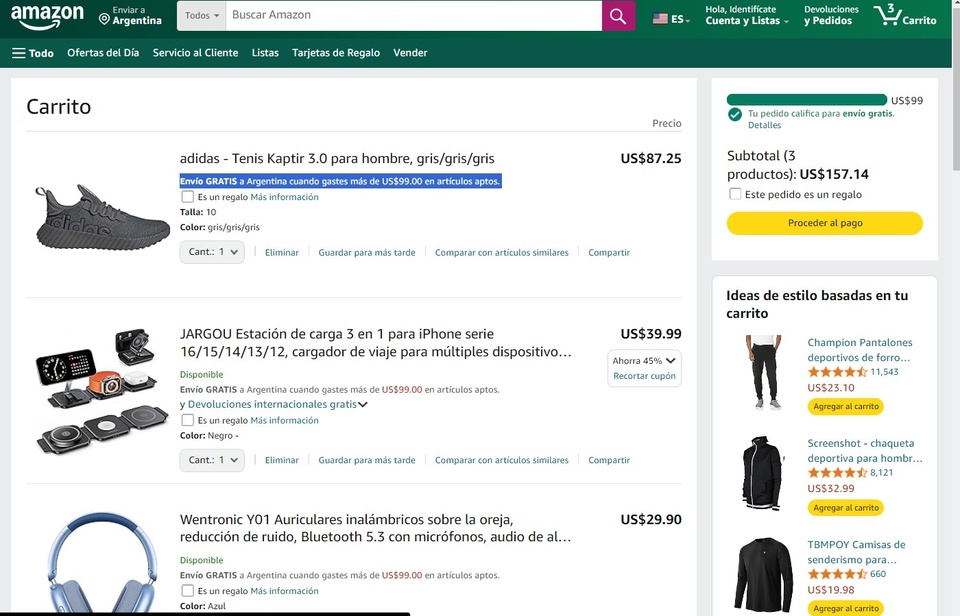Click the US flag language icon
Viewport: 960px width, 616px height.
click(660, 19)
